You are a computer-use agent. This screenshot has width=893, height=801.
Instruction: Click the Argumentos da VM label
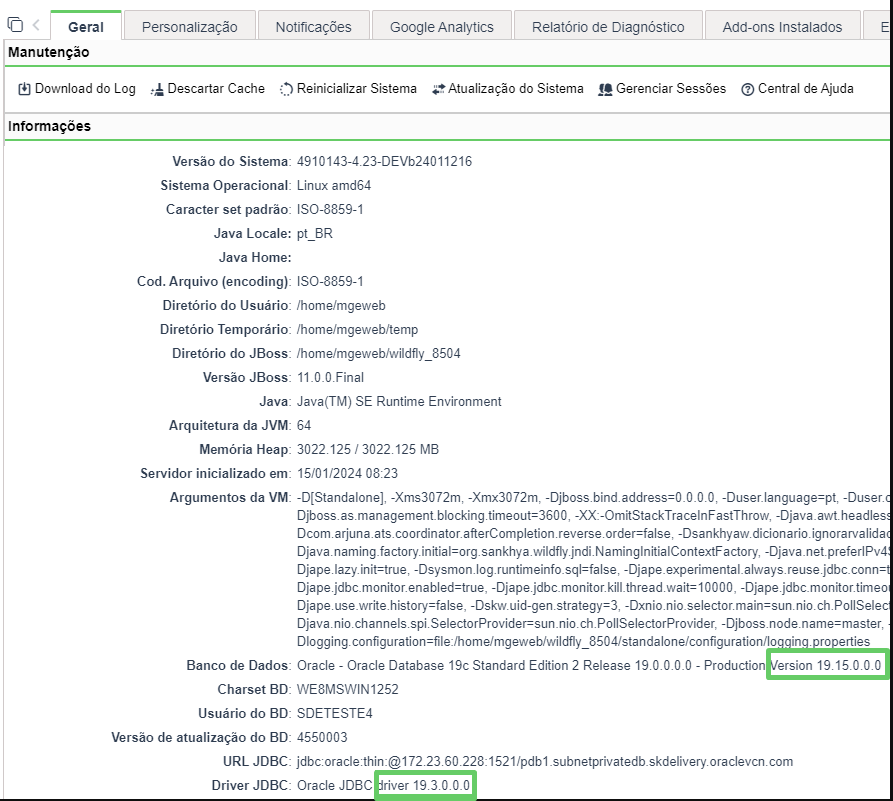click(230, 497)
